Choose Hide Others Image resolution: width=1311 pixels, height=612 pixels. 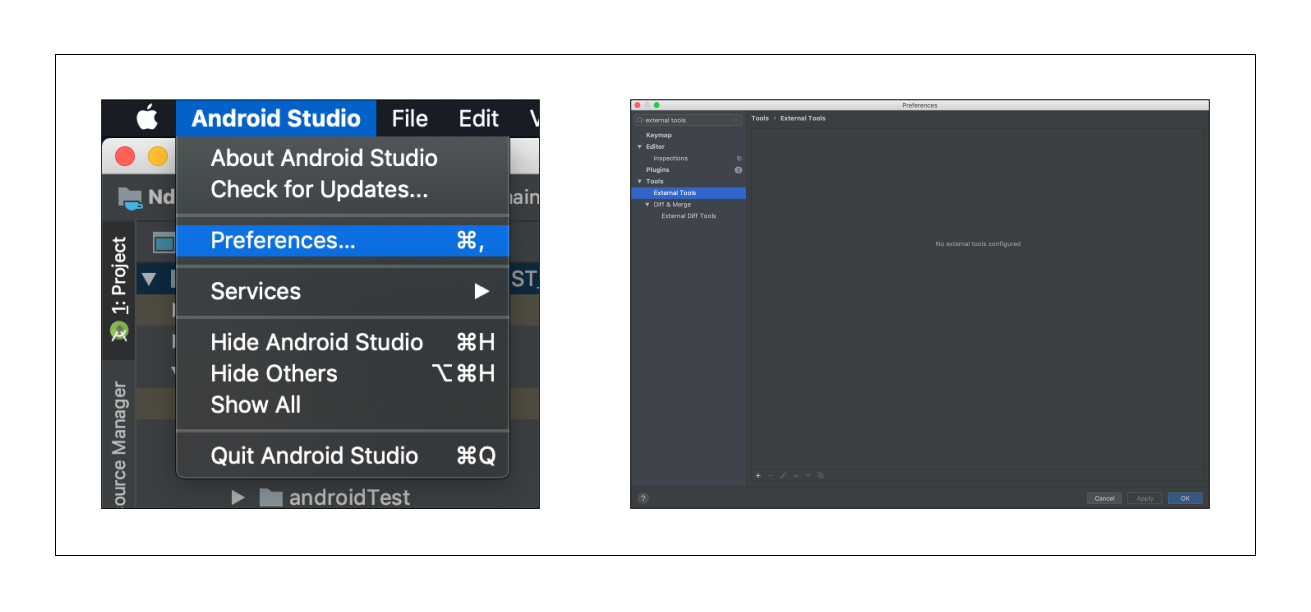click(x=343, y=373)
